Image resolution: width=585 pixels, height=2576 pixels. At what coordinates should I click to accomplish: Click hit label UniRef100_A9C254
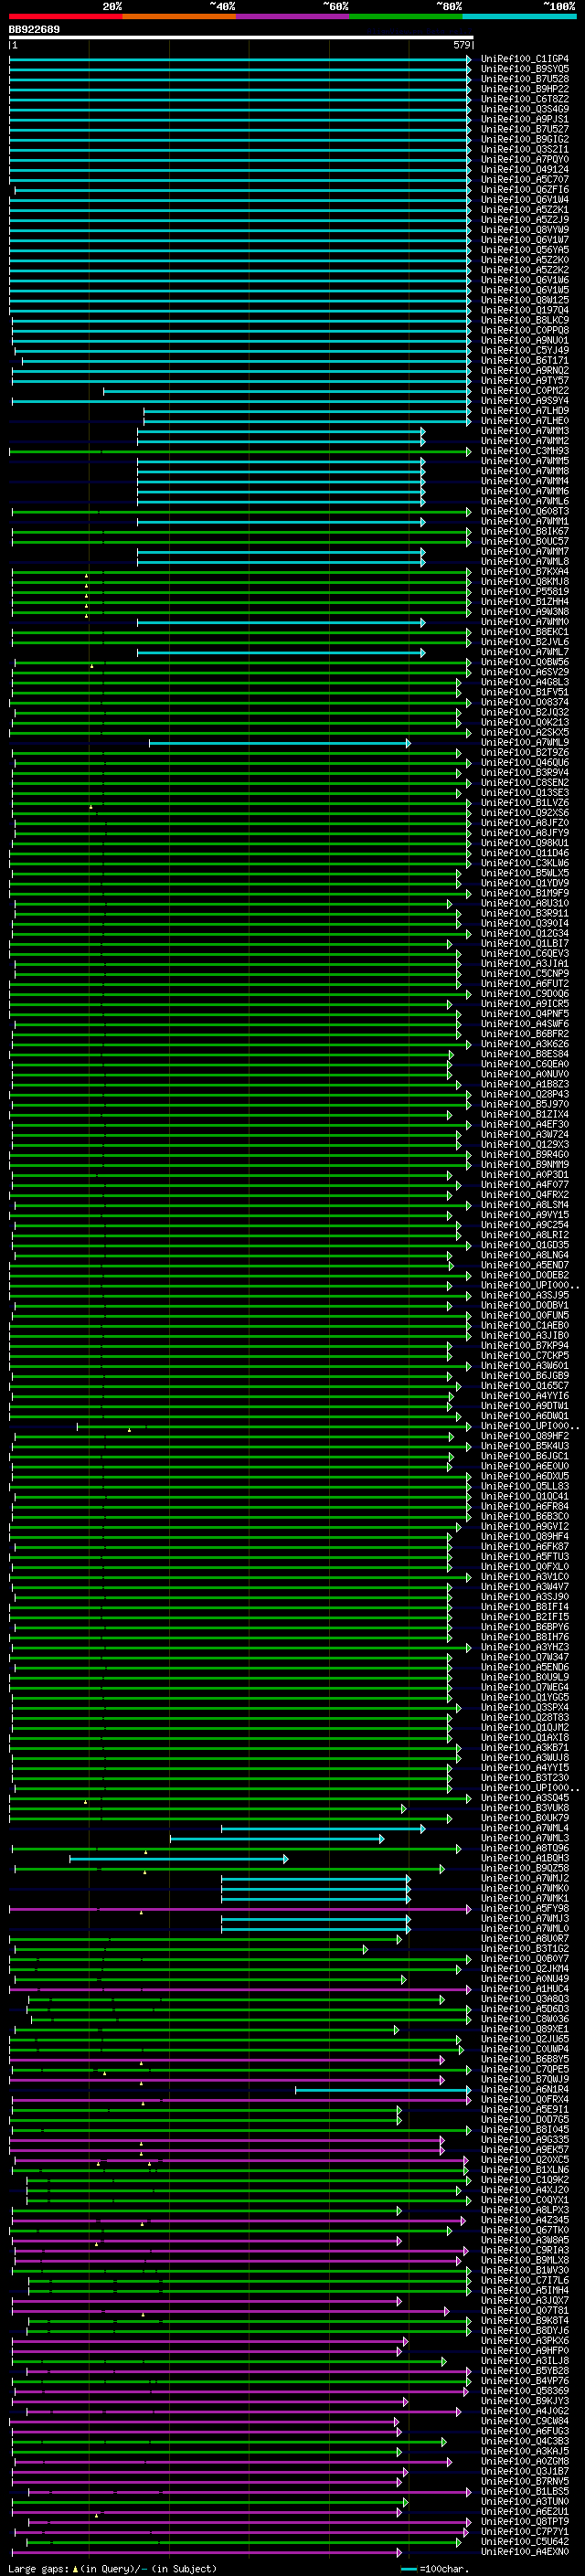(525, 1225)
